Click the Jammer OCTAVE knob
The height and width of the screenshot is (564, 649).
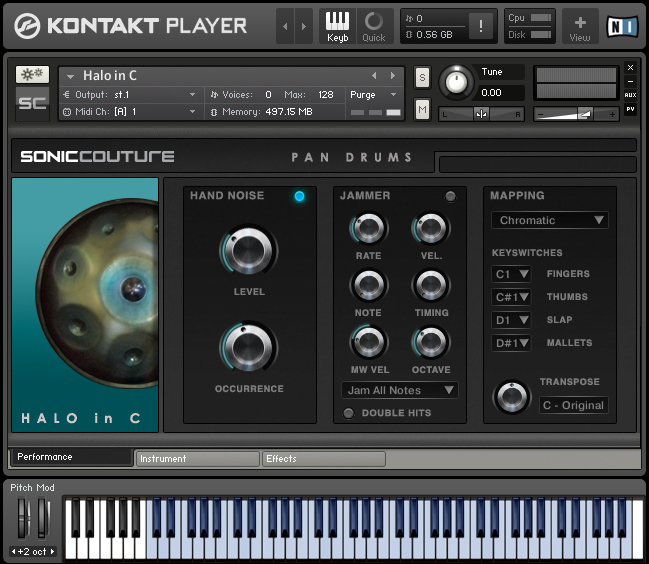pos(431,342)
